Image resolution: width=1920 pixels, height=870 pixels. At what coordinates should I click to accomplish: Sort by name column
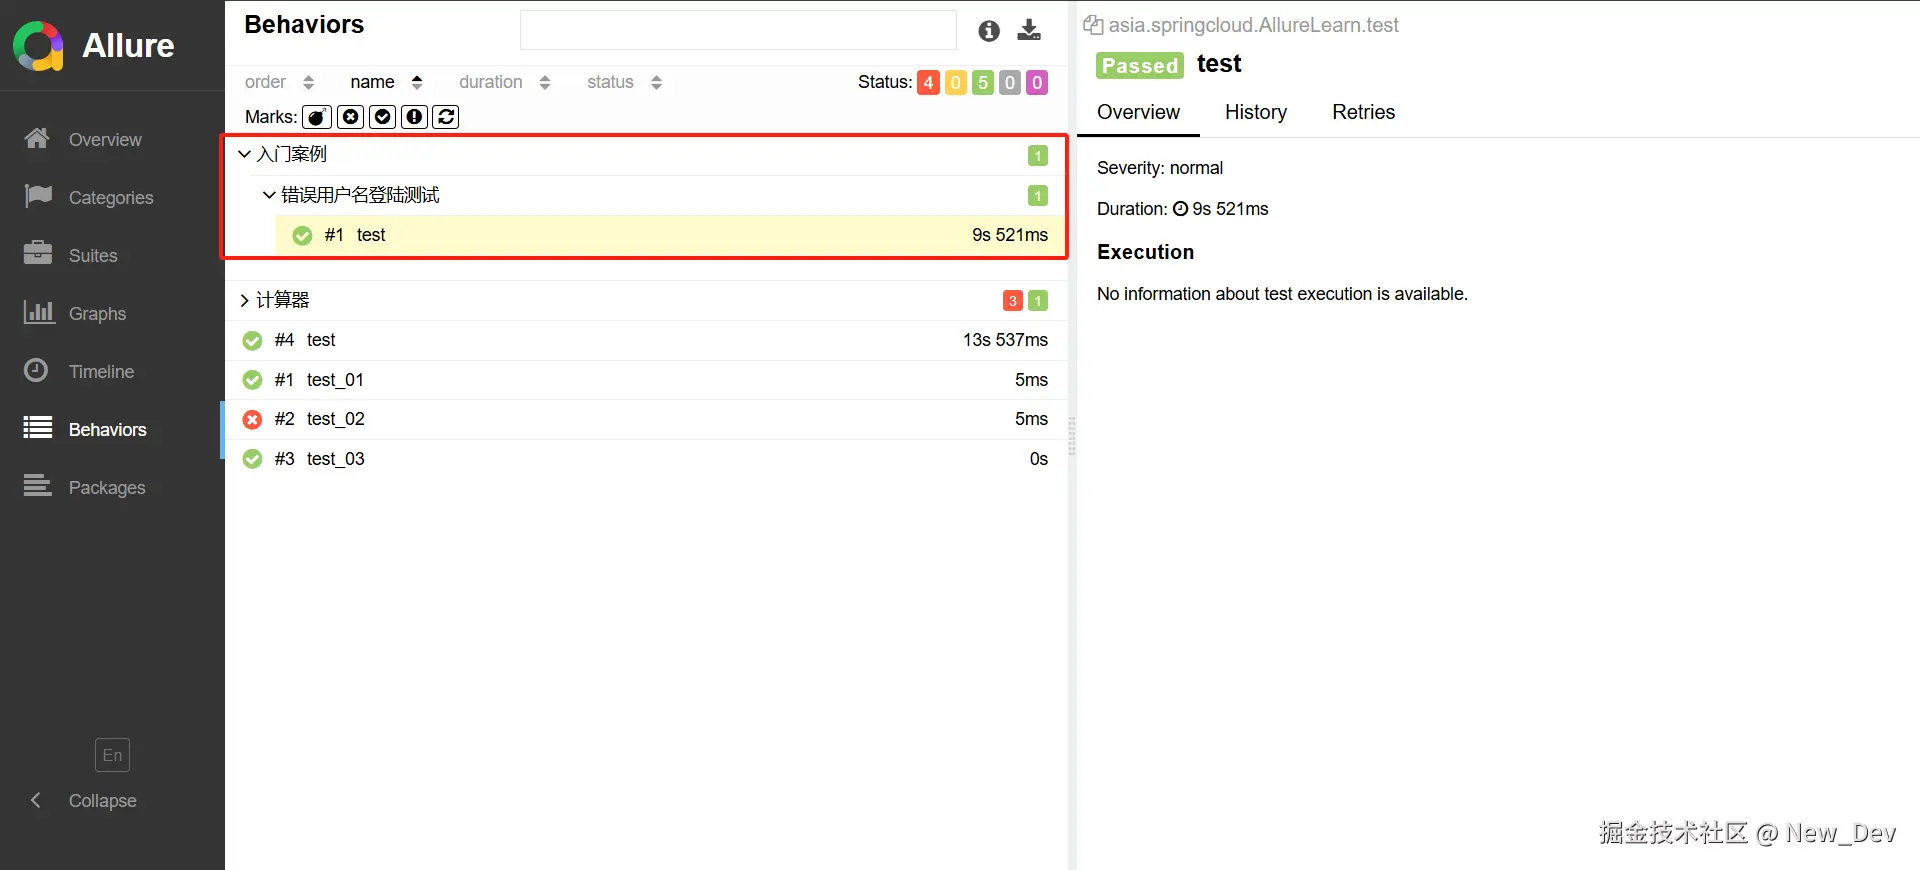(386, 82)
